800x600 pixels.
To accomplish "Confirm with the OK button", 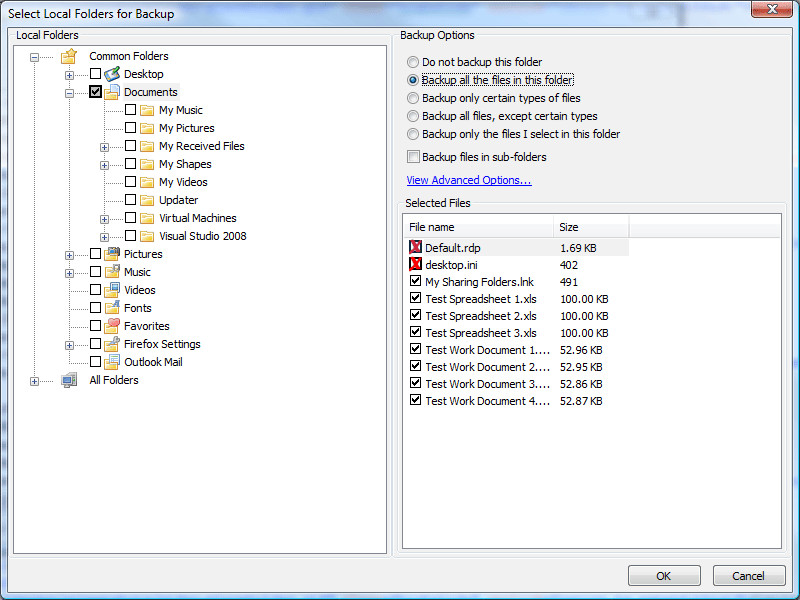I will 664,576.
